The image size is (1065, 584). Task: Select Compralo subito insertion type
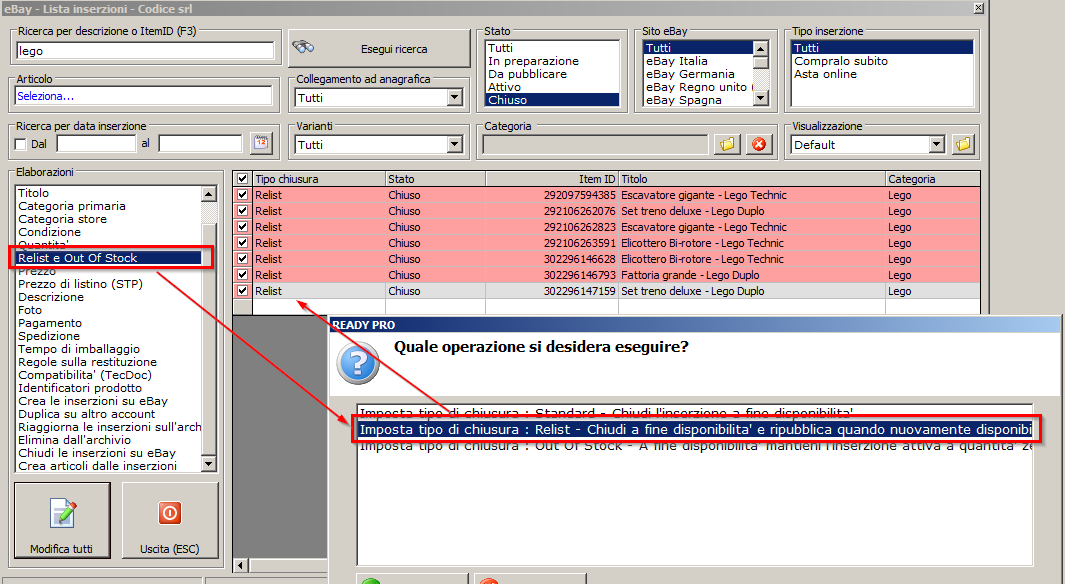coord(882,61)
